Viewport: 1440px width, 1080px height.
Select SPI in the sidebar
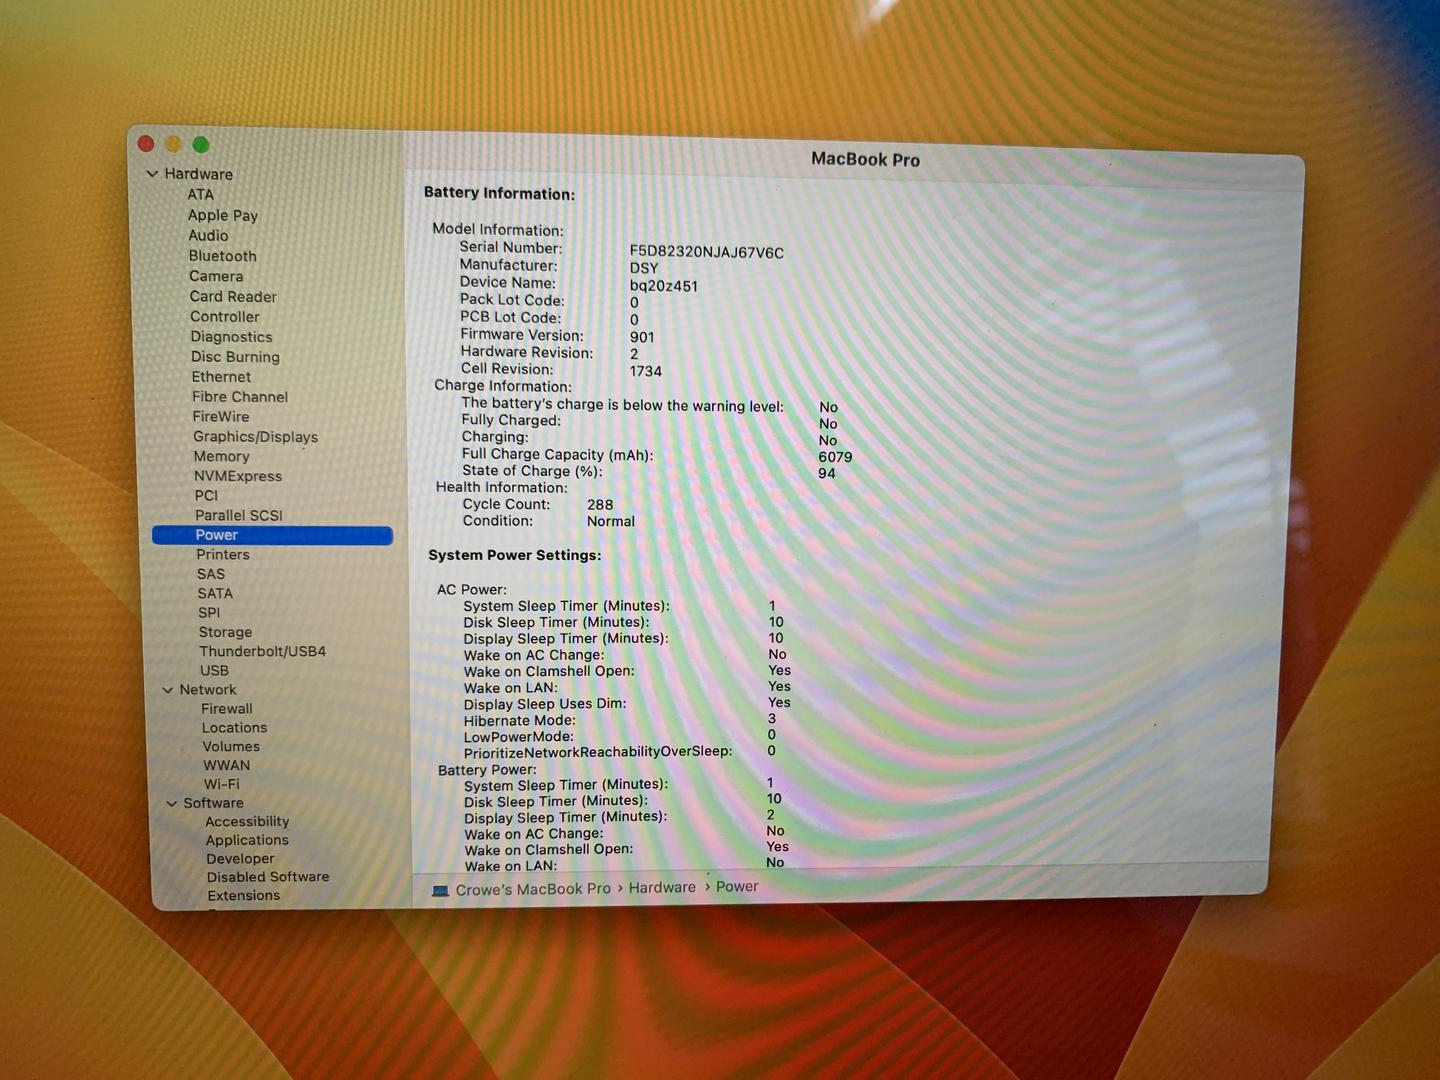(209, 613)
